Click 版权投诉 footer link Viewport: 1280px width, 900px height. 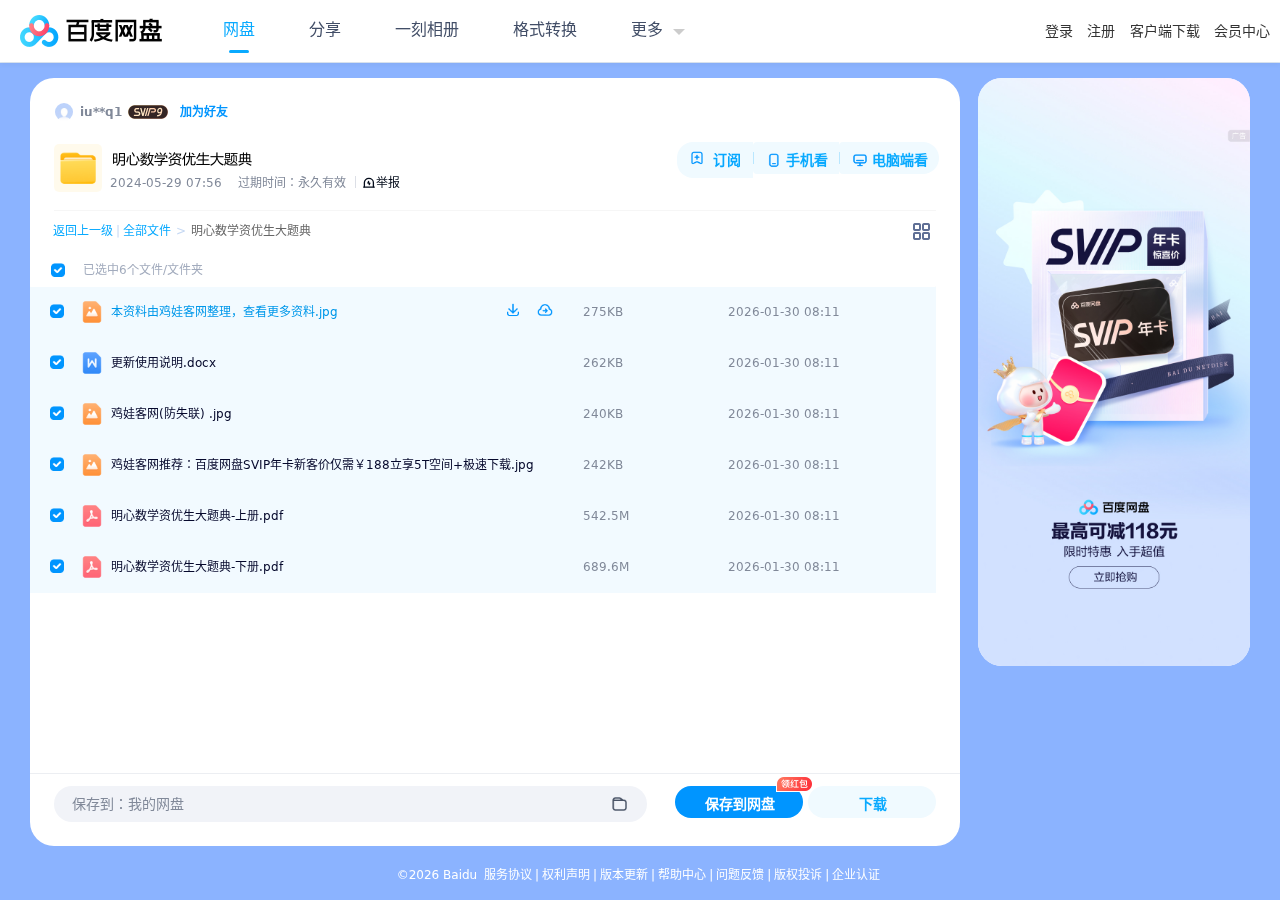pyautogui.click(x=798, y=875)
